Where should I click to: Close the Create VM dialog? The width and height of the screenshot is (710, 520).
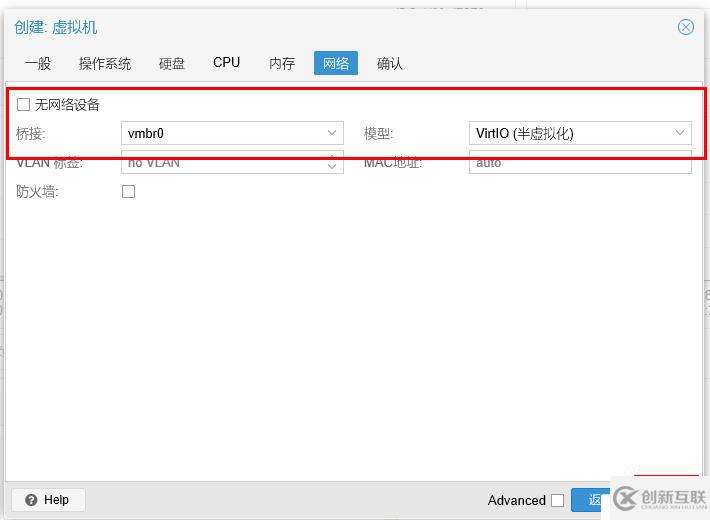click(x=686, y=27)
